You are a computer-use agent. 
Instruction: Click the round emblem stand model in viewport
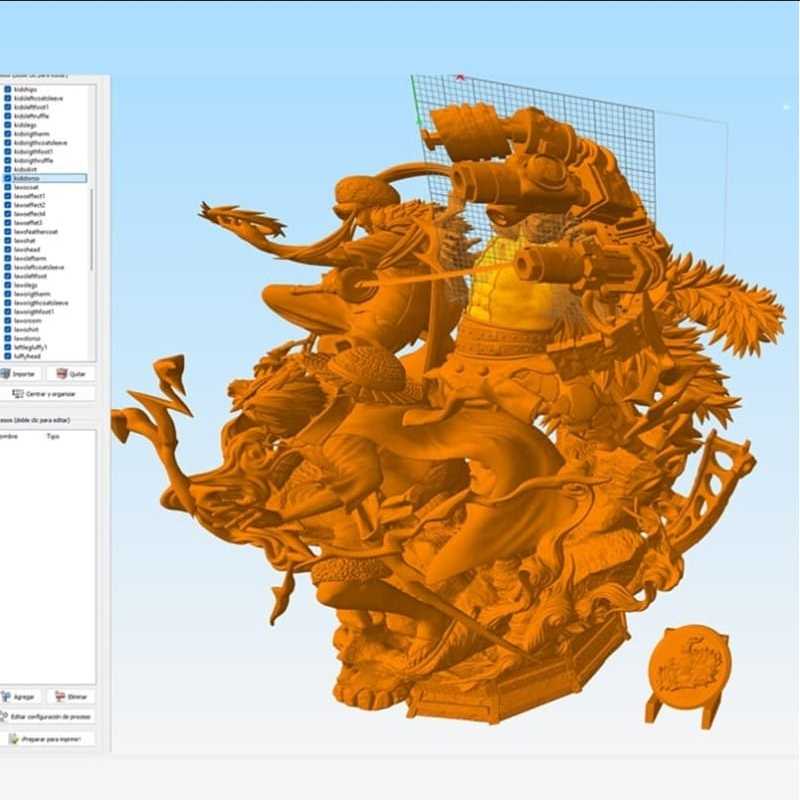click(689, 673)
